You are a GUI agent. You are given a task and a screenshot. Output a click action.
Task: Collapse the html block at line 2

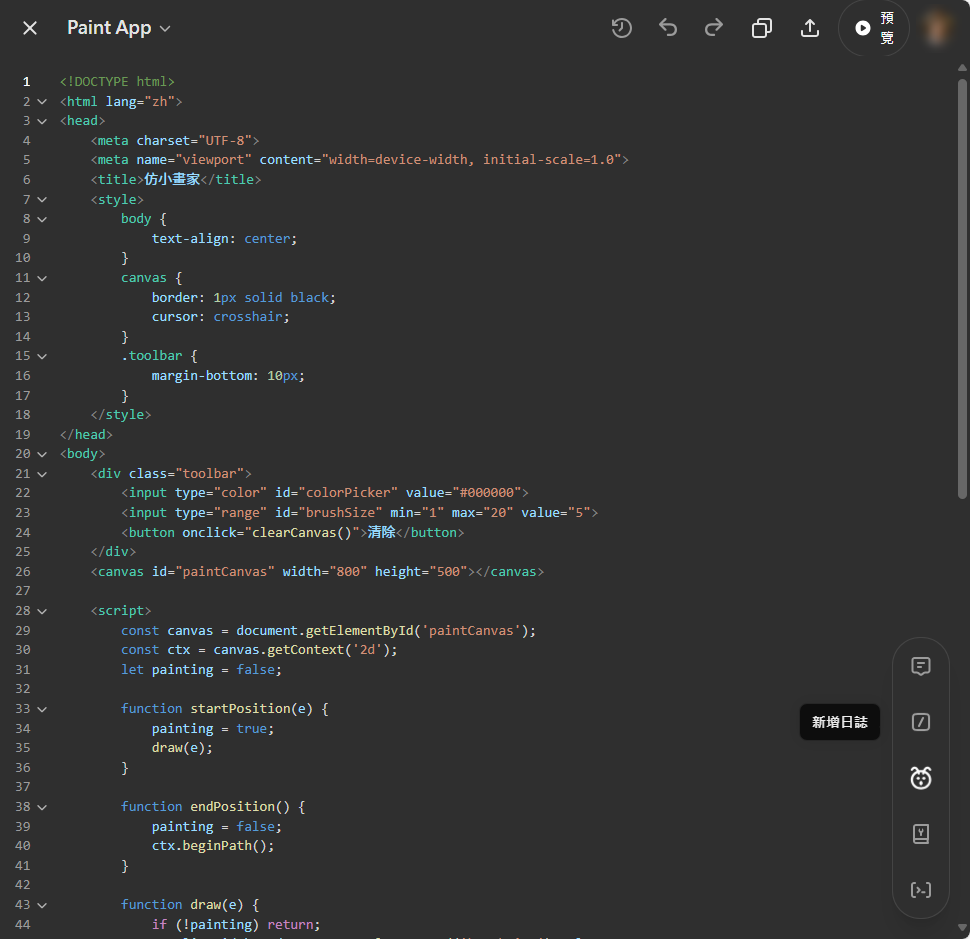pyautogui.click(x=42, y=101)
